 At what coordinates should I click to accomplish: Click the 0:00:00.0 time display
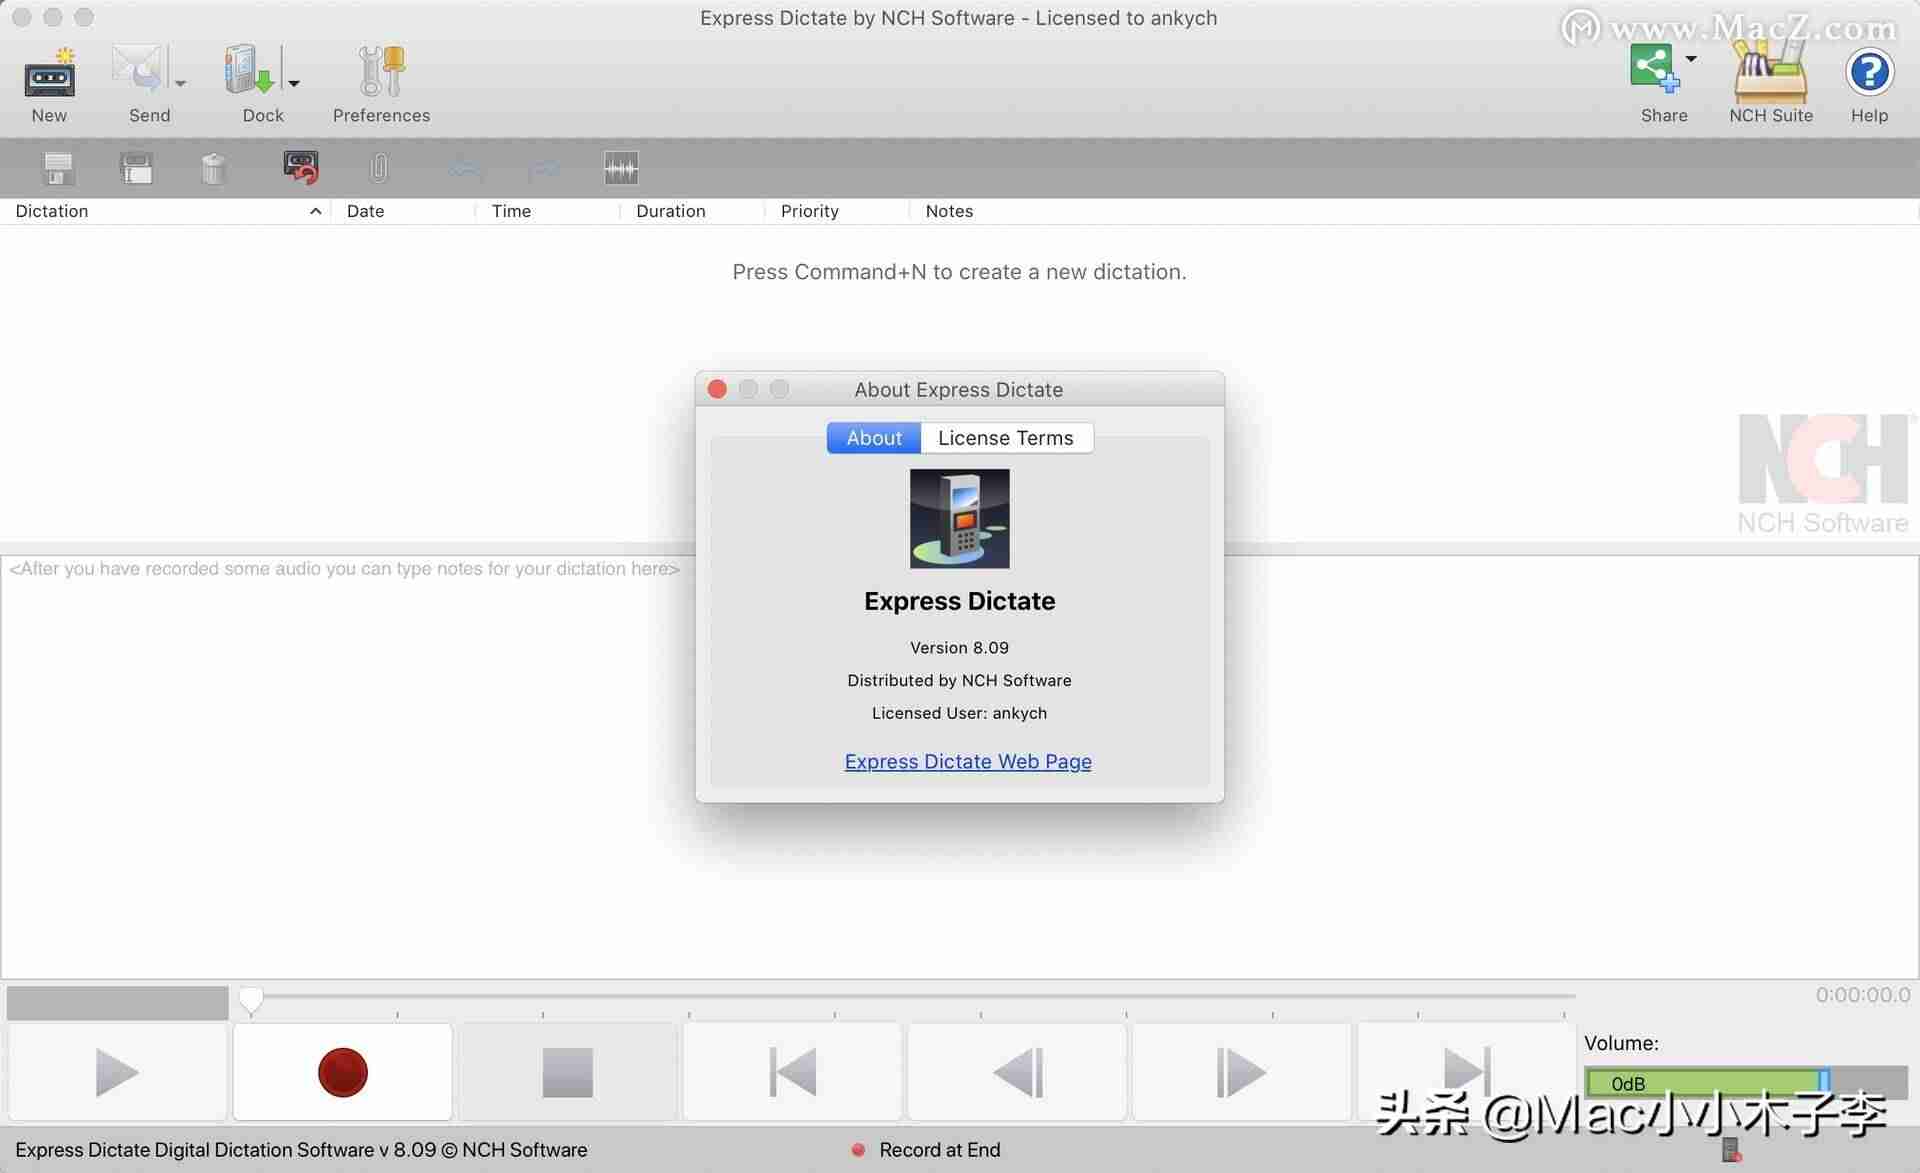point(1862,995)
